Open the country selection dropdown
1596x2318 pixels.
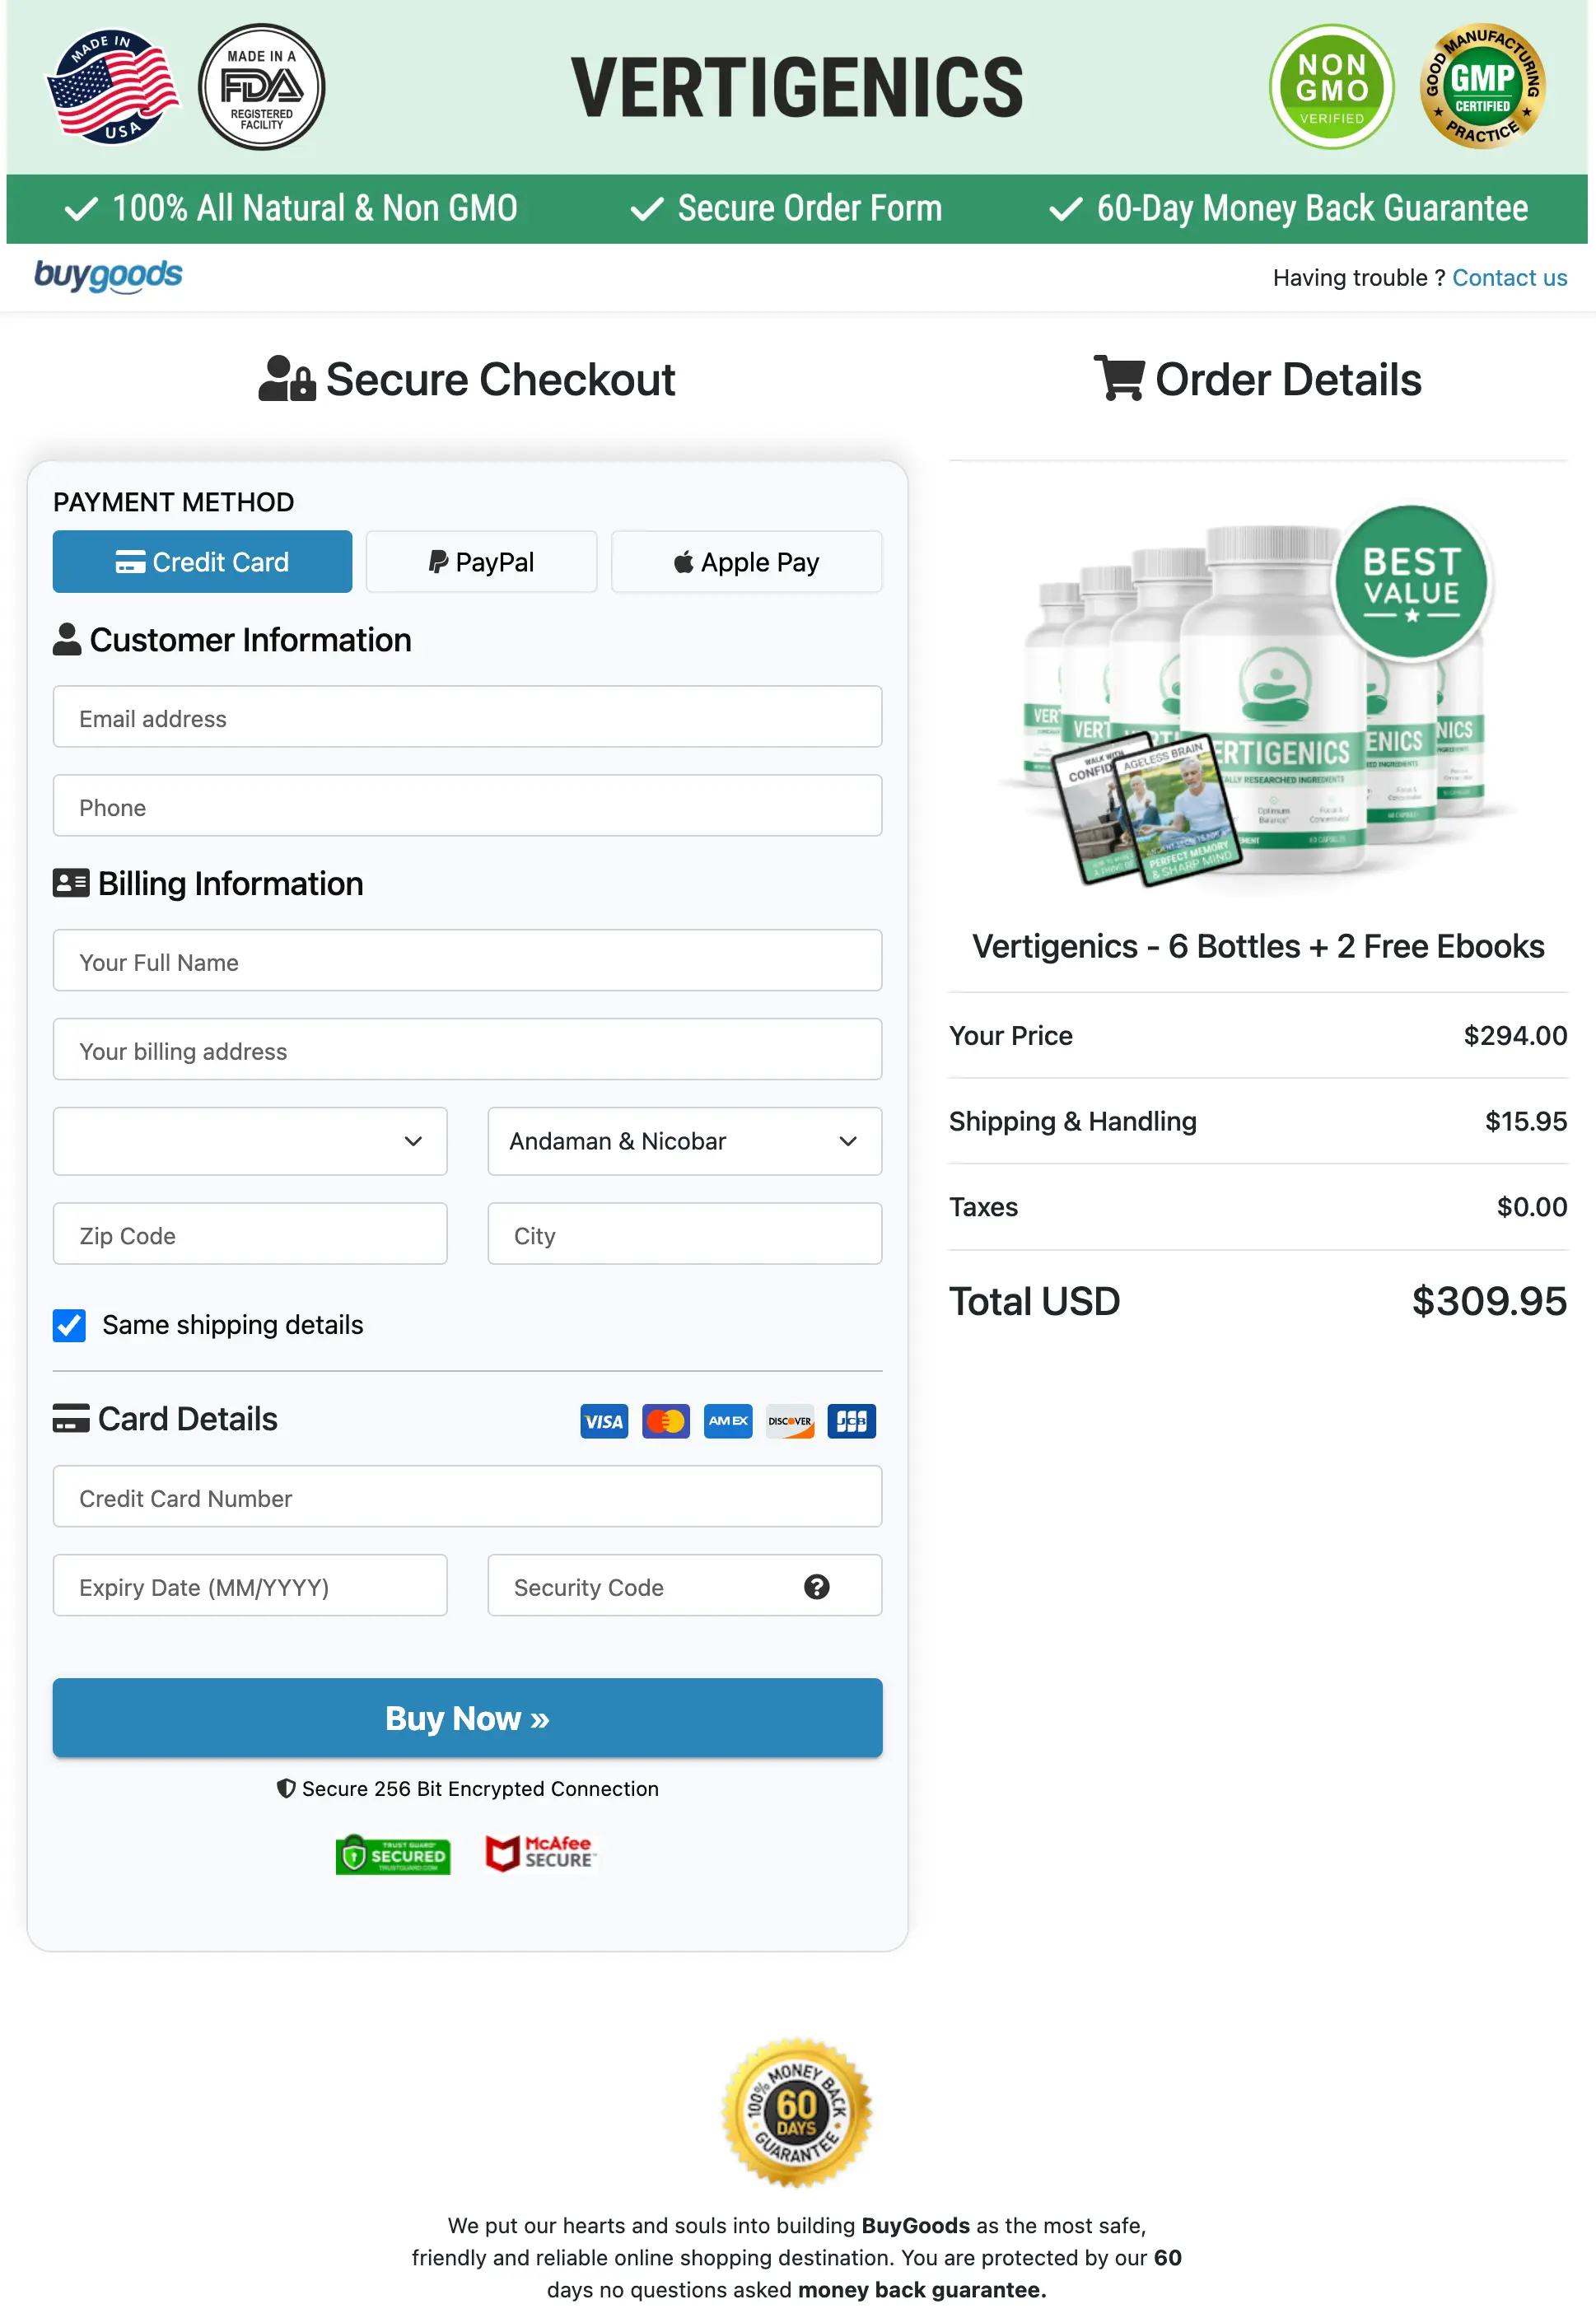249,1141
